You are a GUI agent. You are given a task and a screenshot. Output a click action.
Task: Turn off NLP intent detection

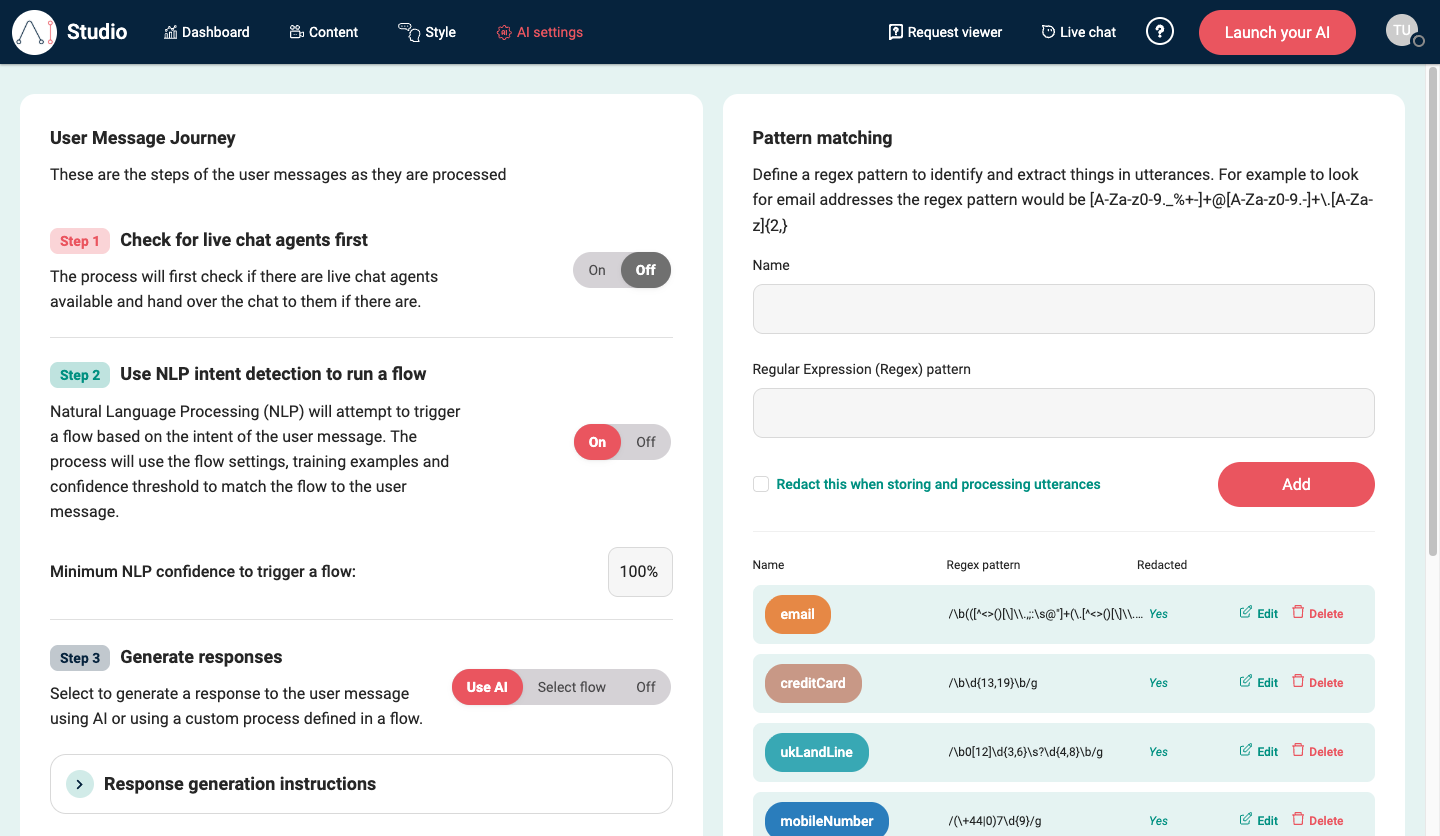(x=645, y=441)
